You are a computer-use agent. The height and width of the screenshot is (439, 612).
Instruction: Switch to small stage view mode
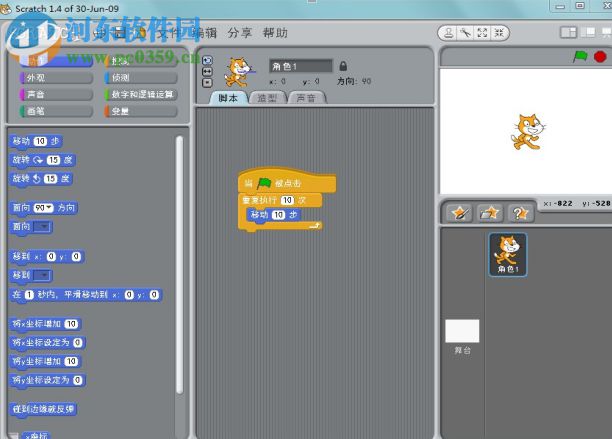coord(568,32)
